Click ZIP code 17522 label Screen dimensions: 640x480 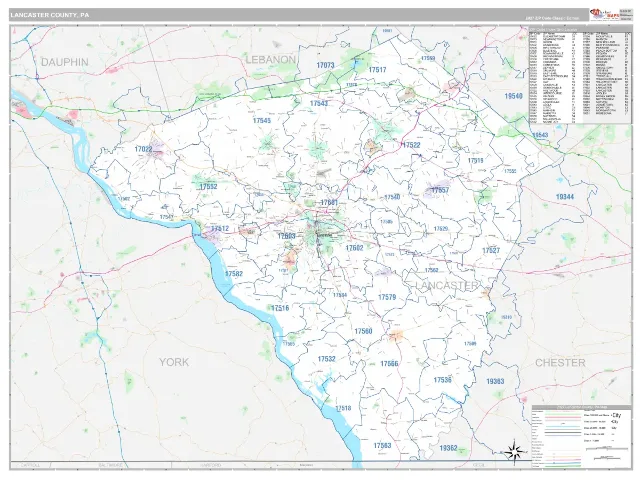point(411,145)
